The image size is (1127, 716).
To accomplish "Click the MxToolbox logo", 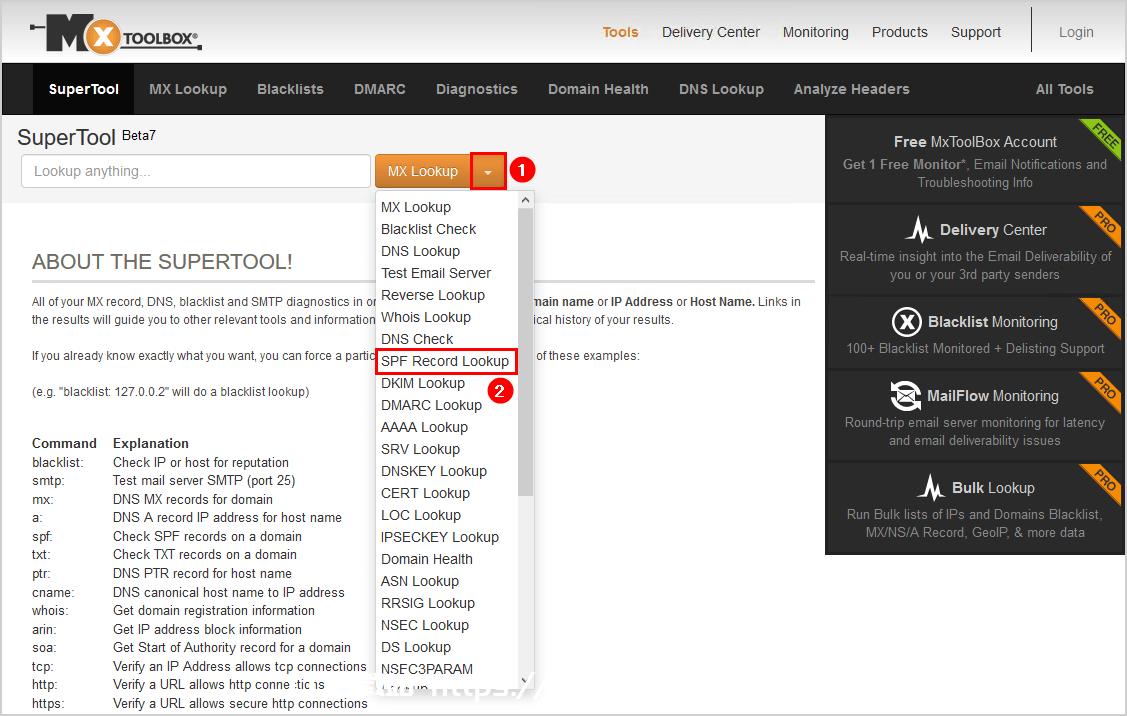I will (116, 33).
